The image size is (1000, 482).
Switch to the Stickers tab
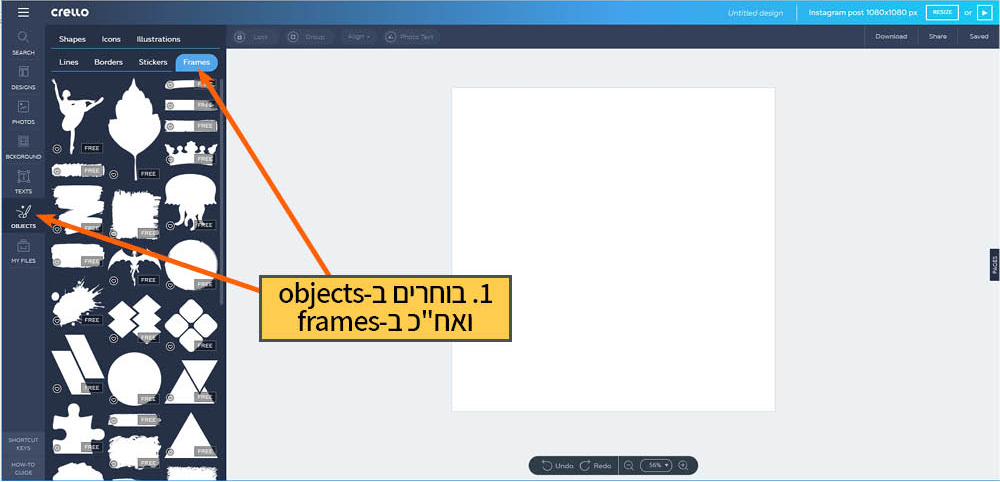(x=153, y=62)
